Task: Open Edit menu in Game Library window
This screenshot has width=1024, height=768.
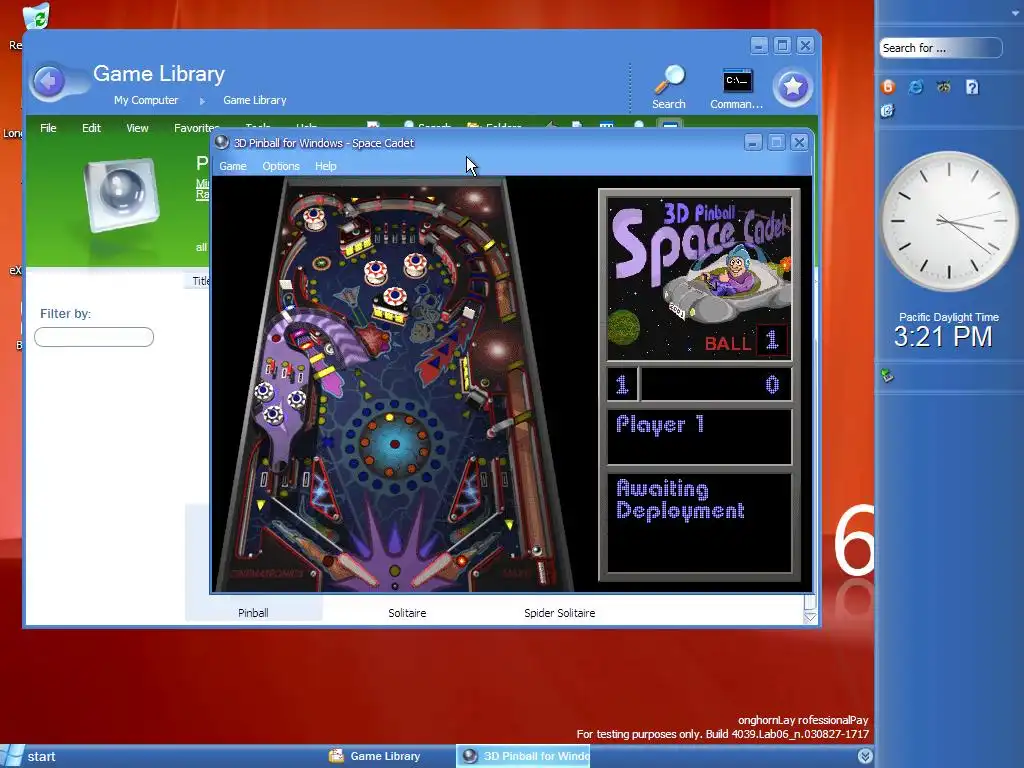Action: (91, 128)
